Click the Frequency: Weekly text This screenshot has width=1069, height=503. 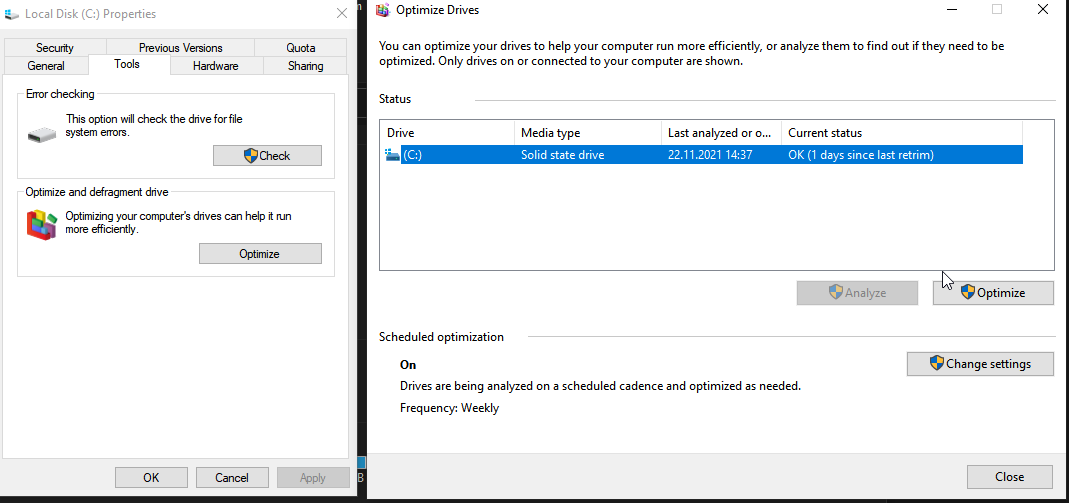click(x=449, y=408)
